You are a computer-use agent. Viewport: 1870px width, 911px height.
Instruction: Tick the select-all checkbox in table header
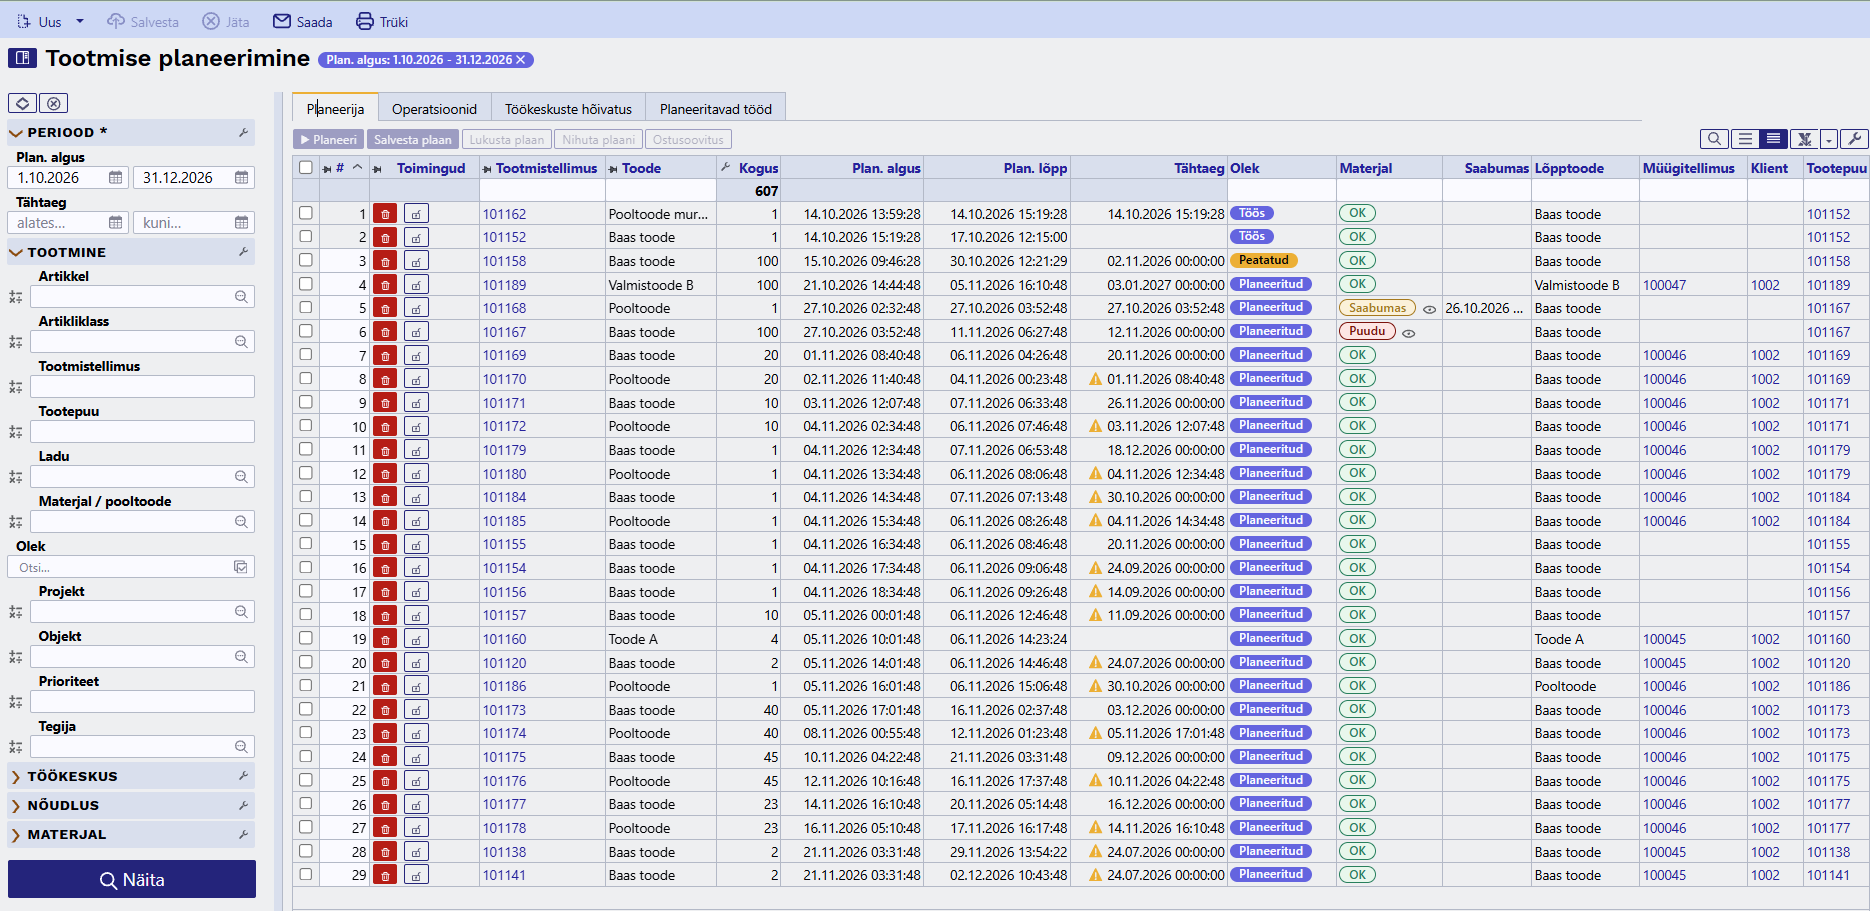pyautogui.click(x=306, y=167)
